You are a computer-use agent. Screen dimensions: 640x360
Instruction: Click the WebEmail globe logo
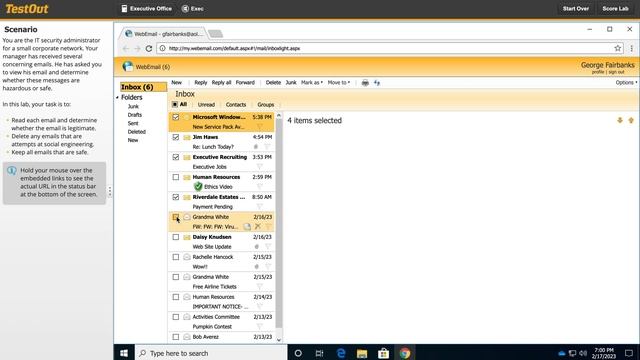[x=128, y=67]
